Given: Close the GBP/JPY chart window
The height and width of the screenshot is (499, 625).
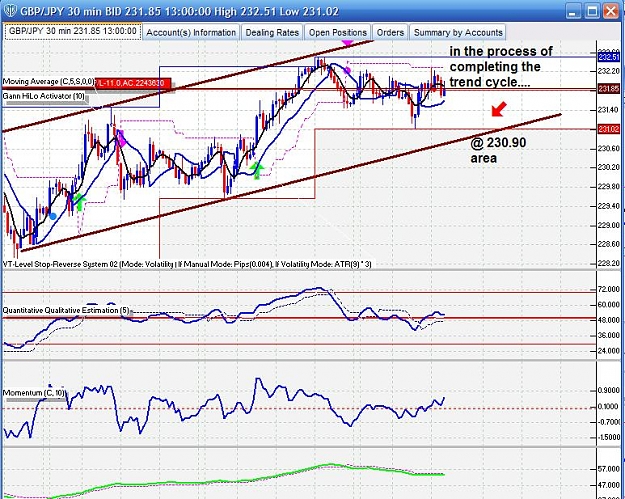Looking at the screenshot, I should pos(611,11).
